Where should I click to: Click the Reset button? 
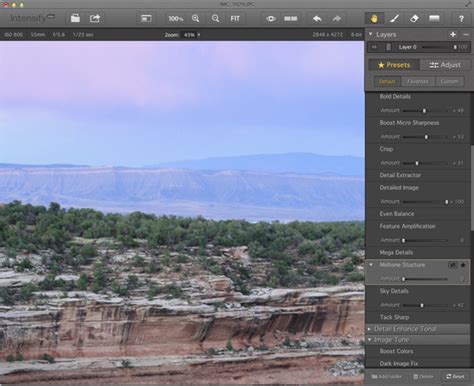pyautogui.click(x=455, y=376)
